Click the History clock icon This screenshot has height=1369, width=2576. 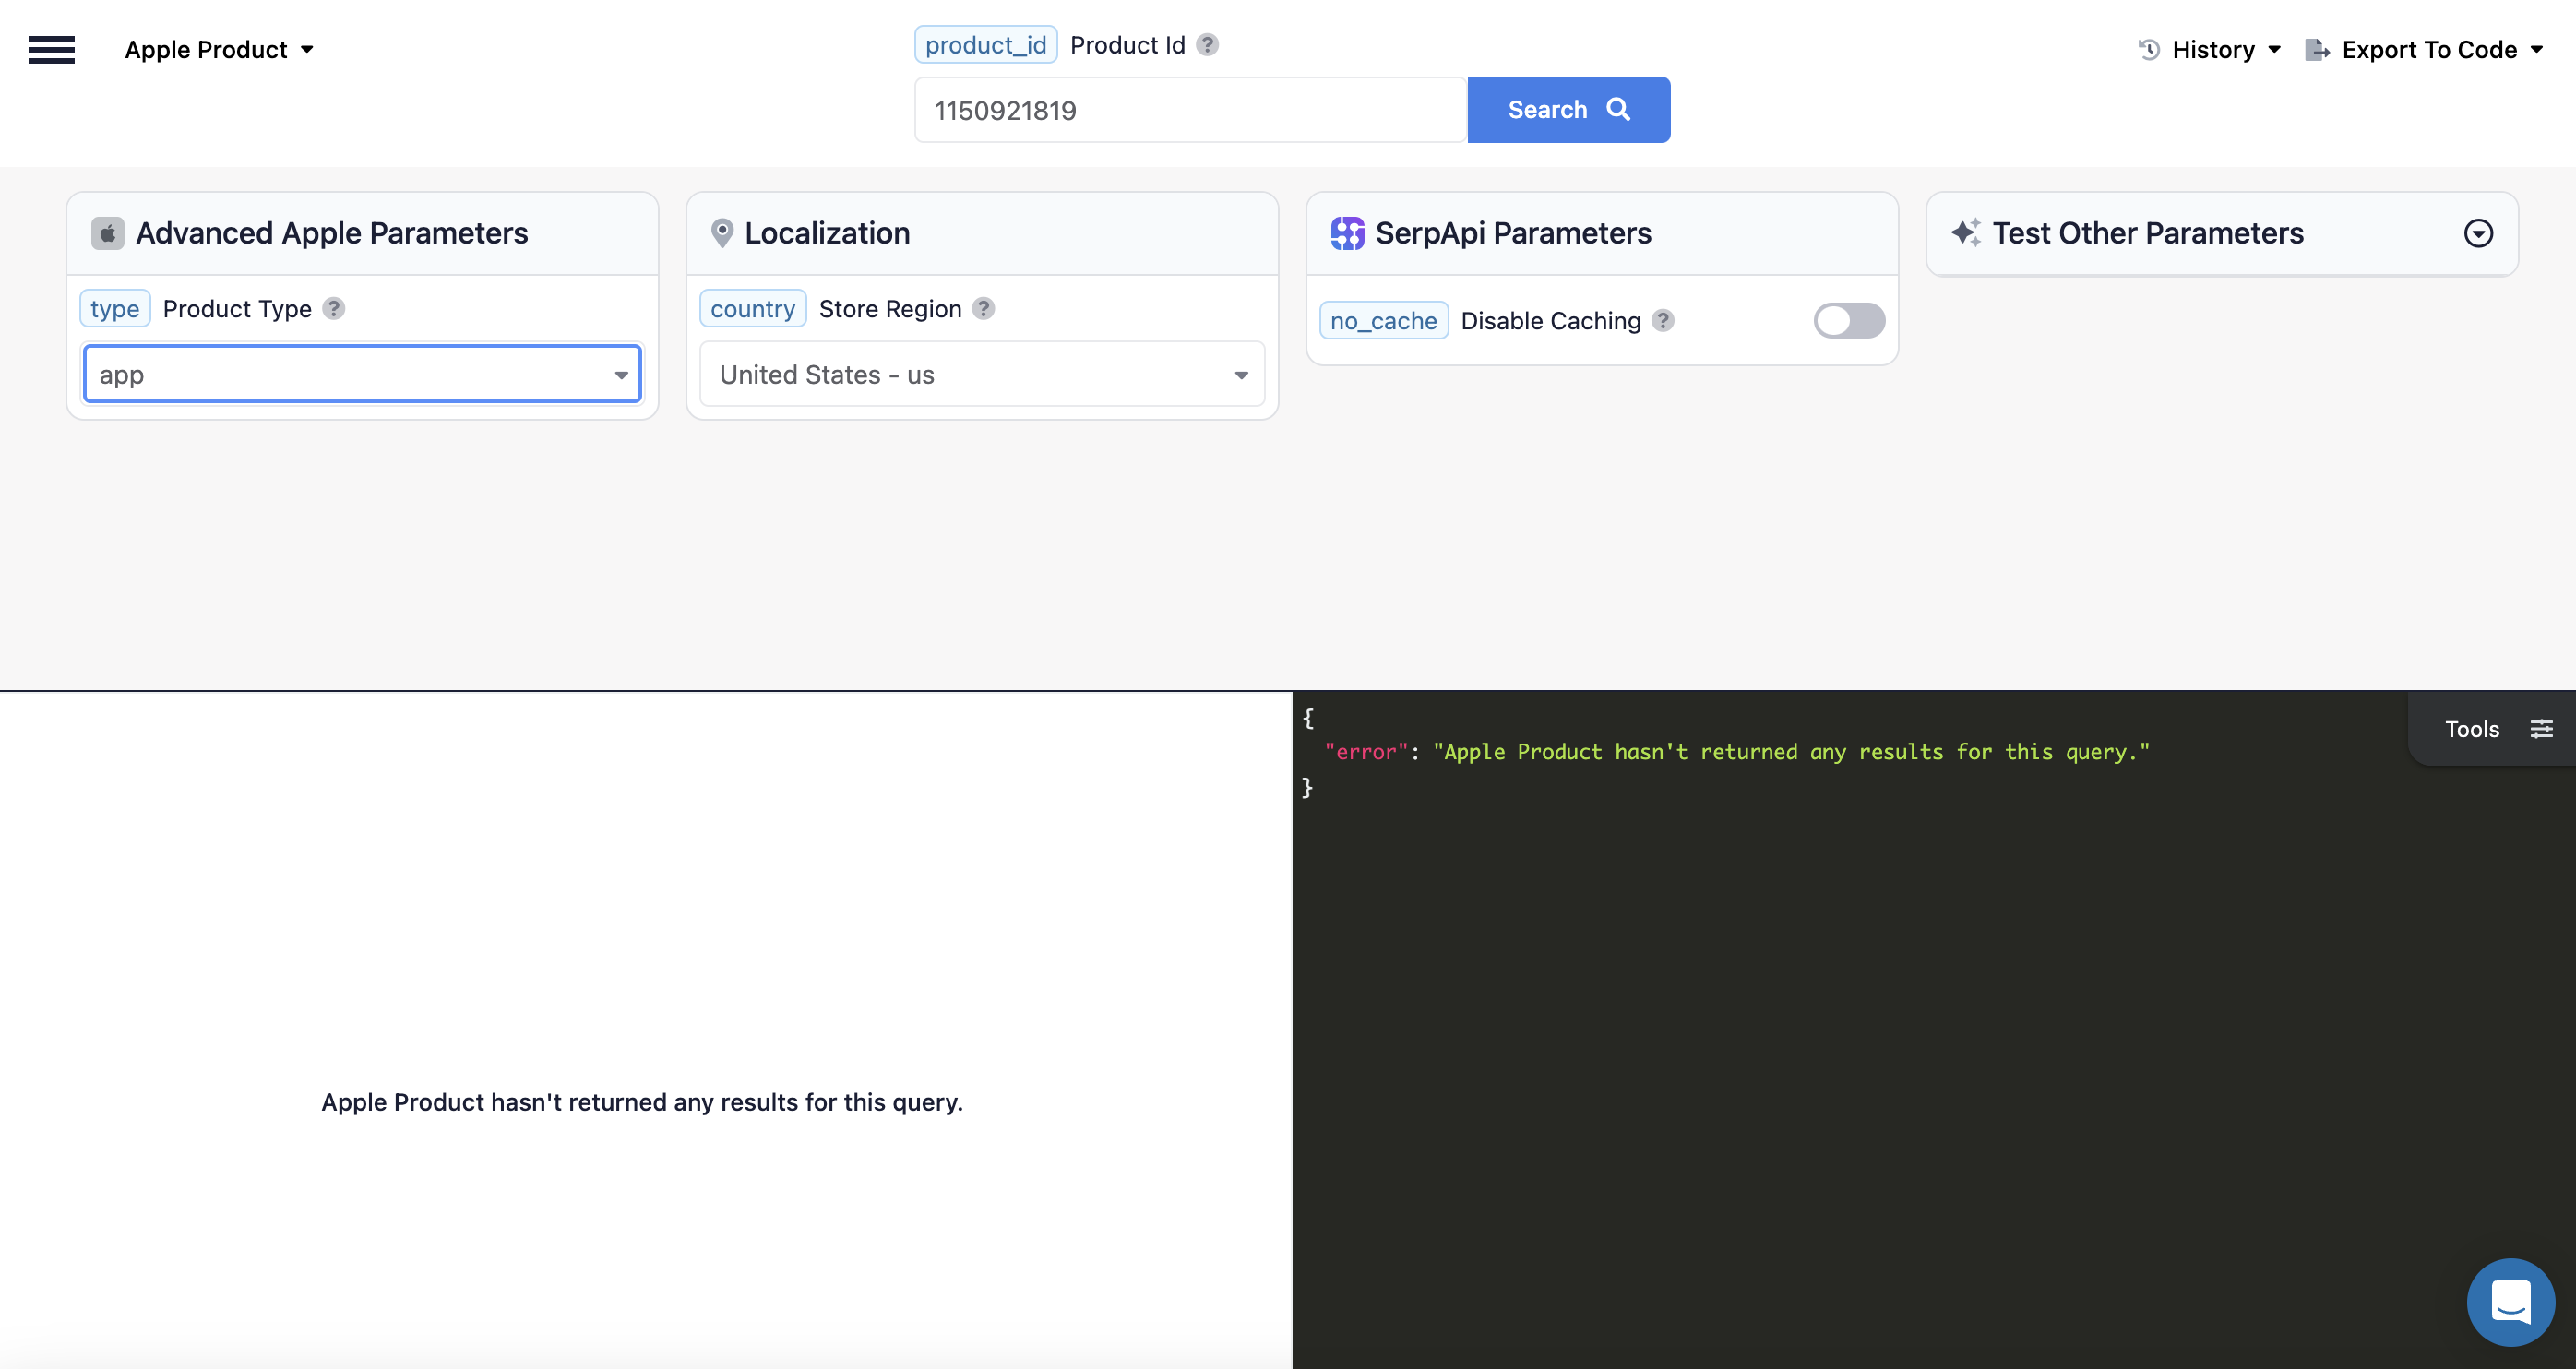pos(2146,49)
